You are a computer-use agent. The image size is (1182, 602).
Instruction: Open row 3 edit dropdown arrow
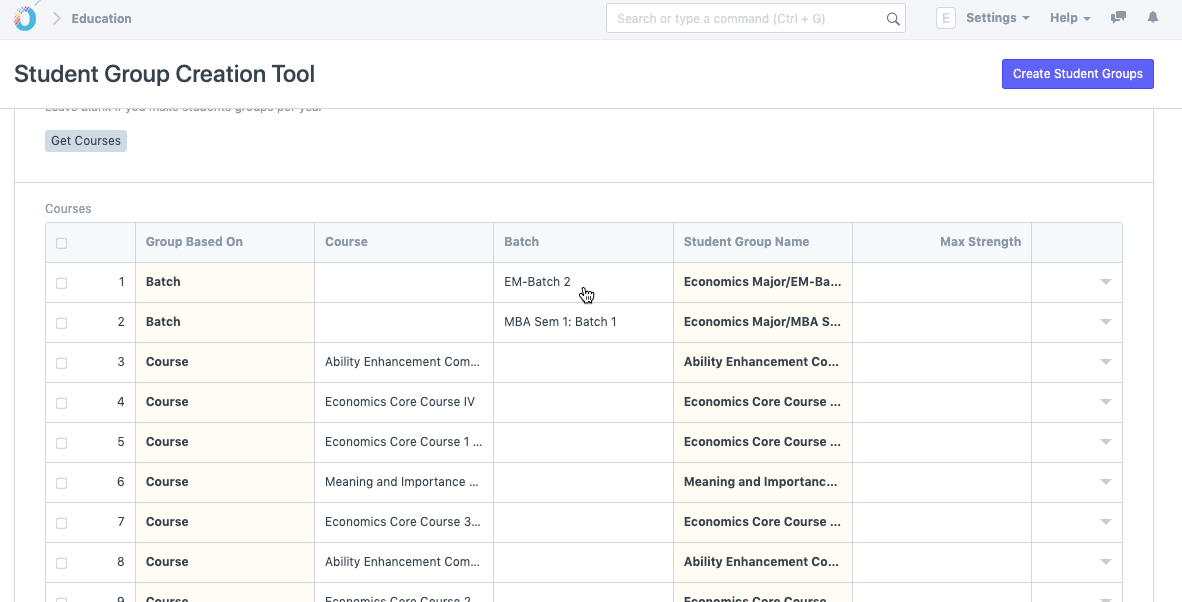tap(1105, 362)
